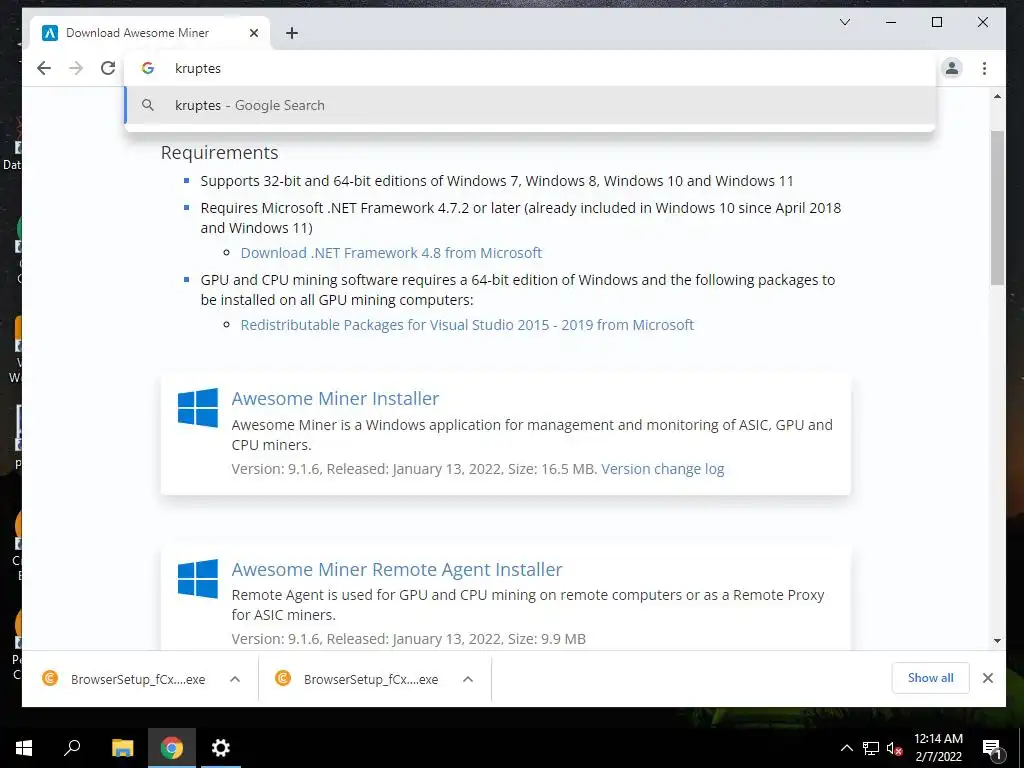1024x768 pixels.
Task: Click text Version: 9.1.6, Released: January 13, 2022, Size: 9.9 MB
Action: (408, 639)
